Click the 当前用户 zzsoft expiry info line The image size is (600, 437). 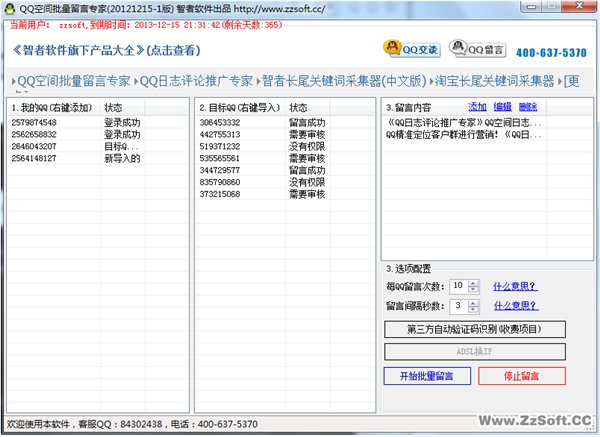(146, 25)
